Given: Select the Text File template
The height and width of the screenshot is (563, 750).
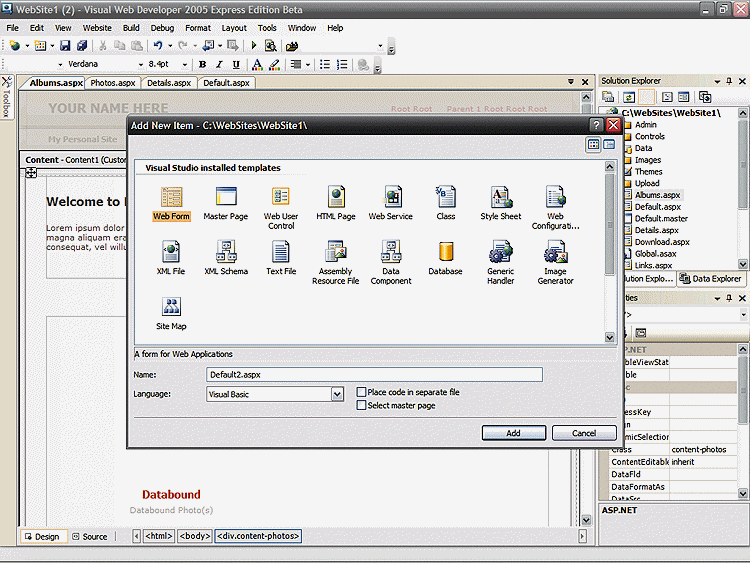Looking at the screenshot, I should (x=281, y=258).
